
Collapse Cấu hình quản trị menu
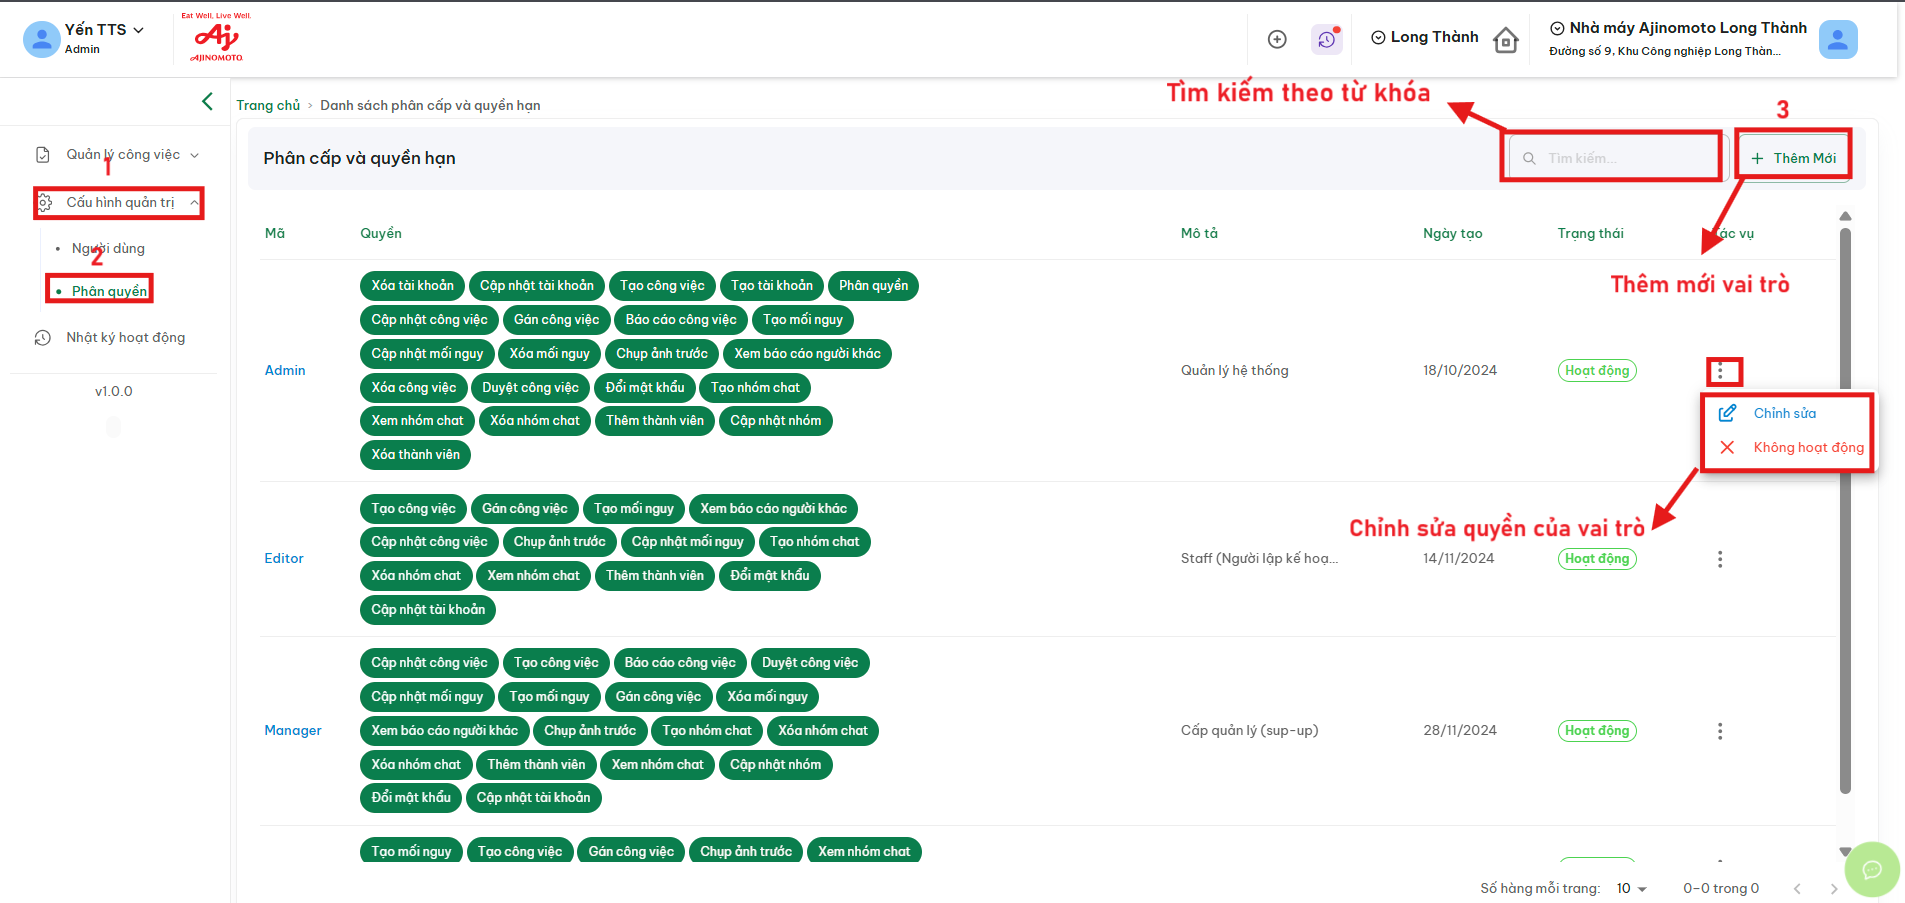pos(120,203)
